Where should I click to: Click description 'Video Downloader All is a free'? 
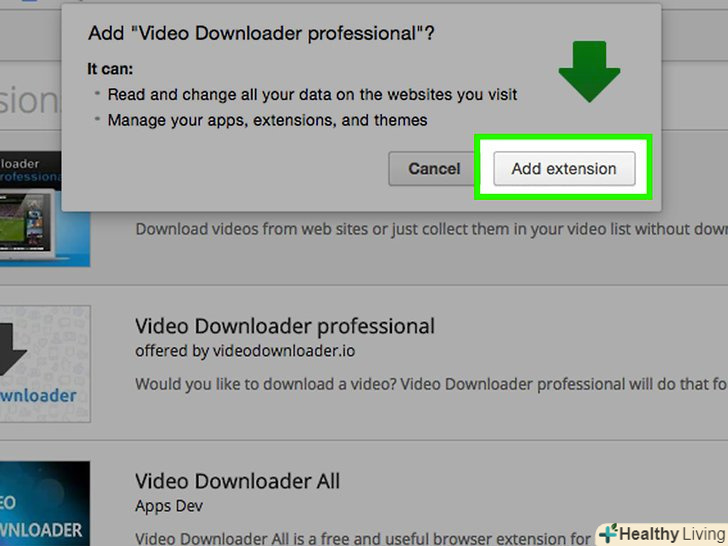click(x=363, y=539)
